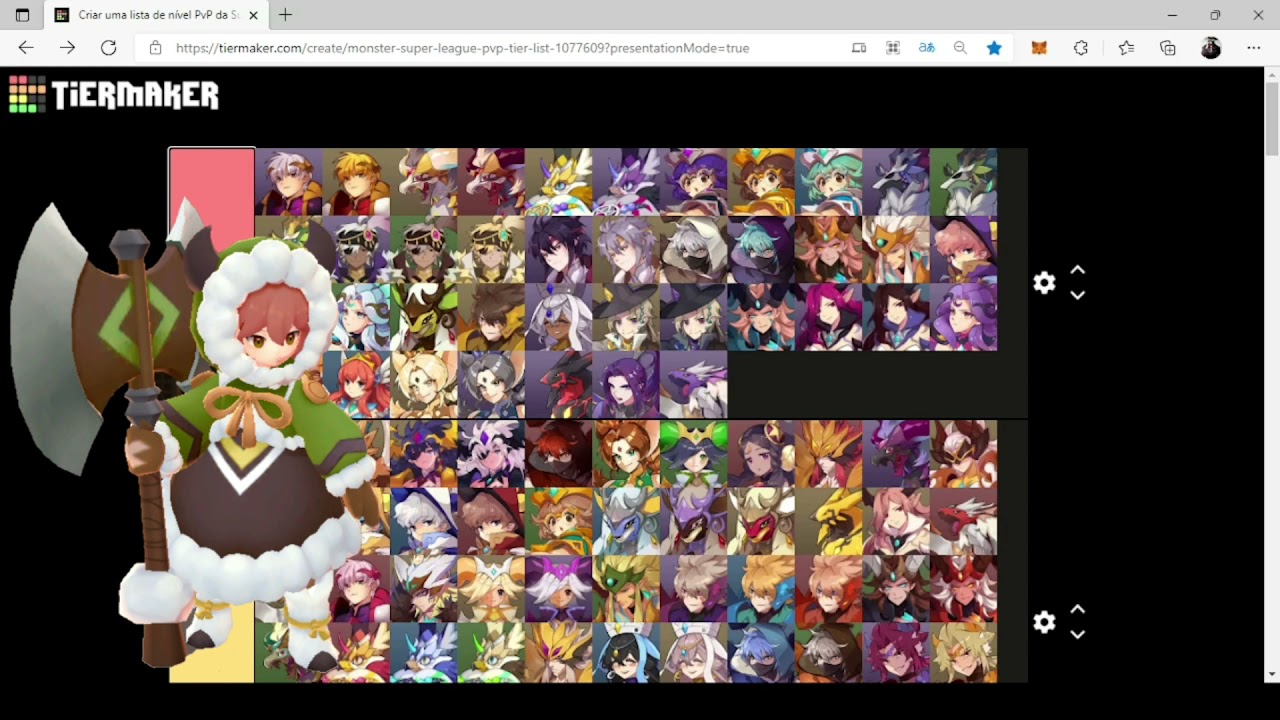The width and height of the screenshot is (1280, 720).
Task: View site information lock icon
Action: point(155,47)
